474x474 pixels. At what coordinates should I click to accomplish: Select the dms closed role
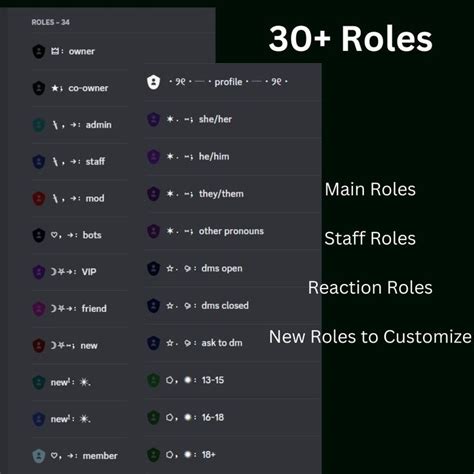(x=233, y=306)
